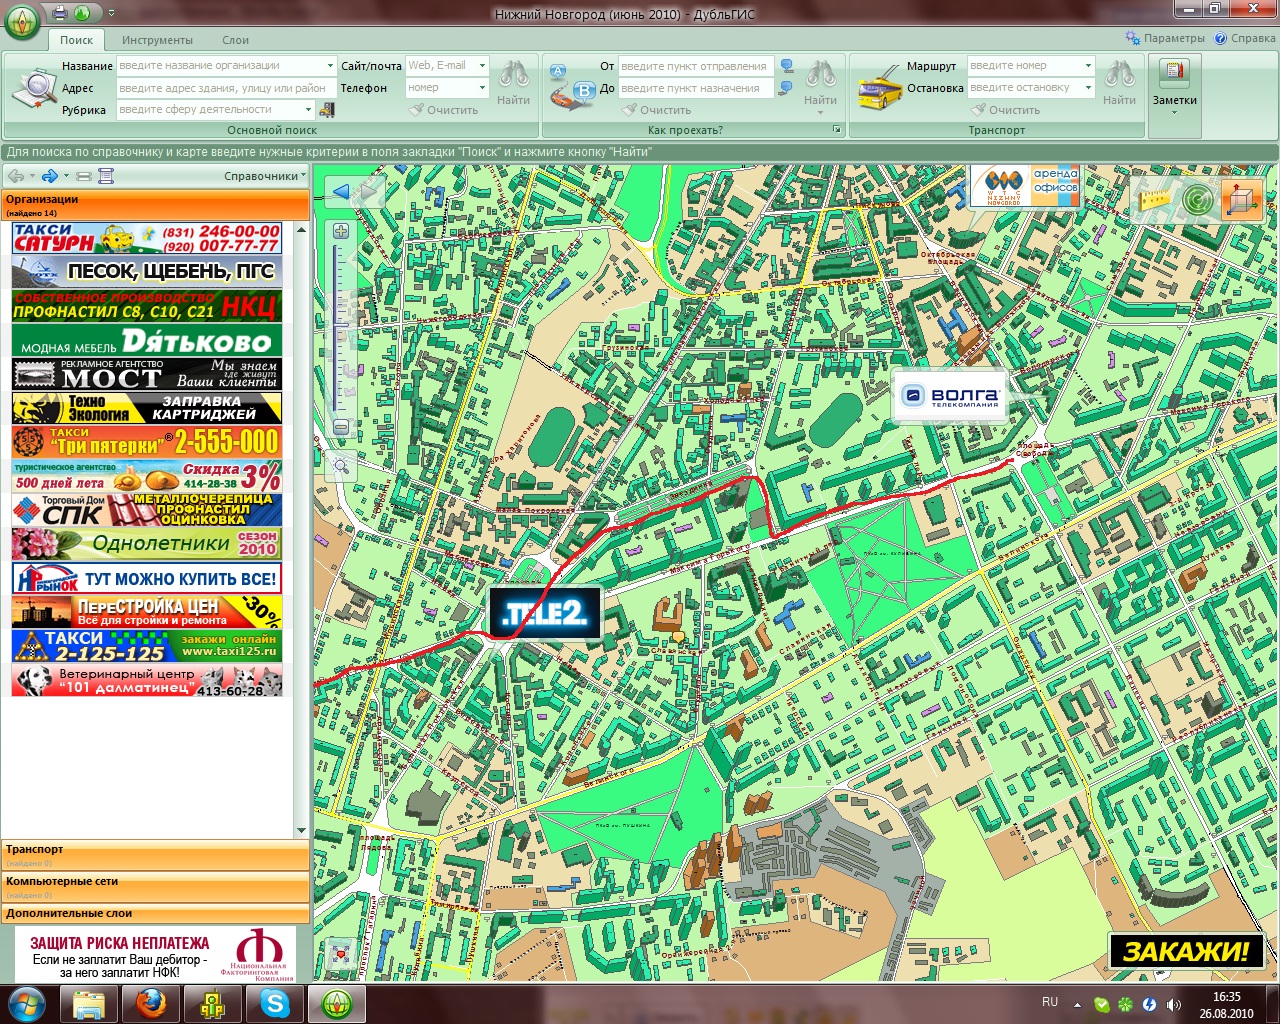Expand the Заметки notes dropdown

(1174, 112)
